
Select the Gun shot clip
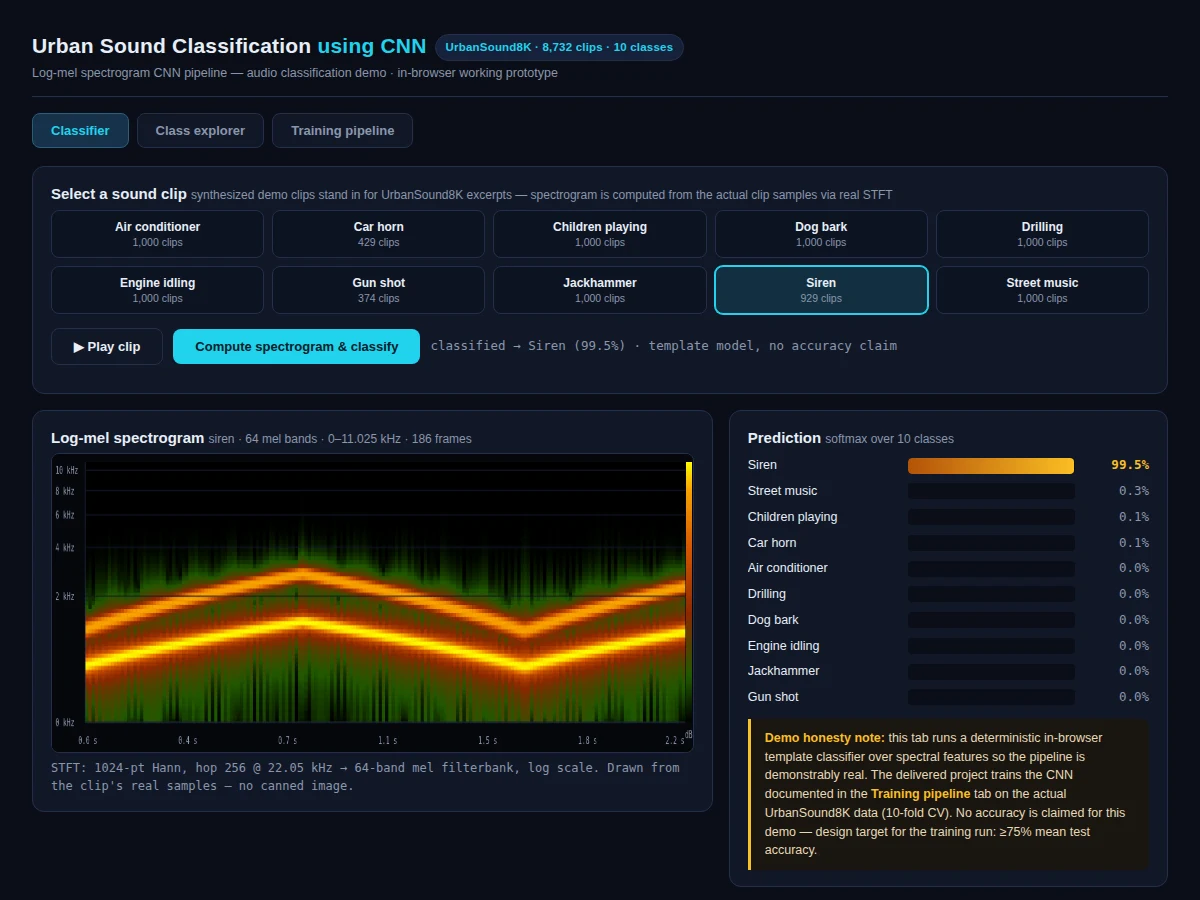click(x=378, y=290)
